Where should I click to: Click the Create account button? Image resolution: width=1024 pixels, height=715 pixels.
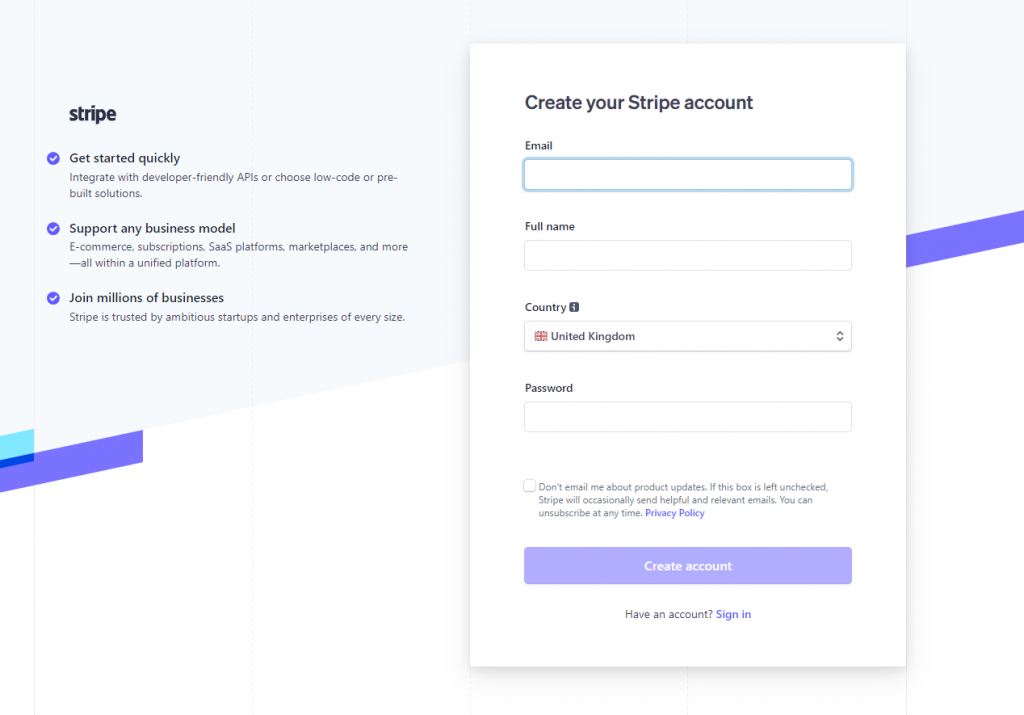click(688, 565)
